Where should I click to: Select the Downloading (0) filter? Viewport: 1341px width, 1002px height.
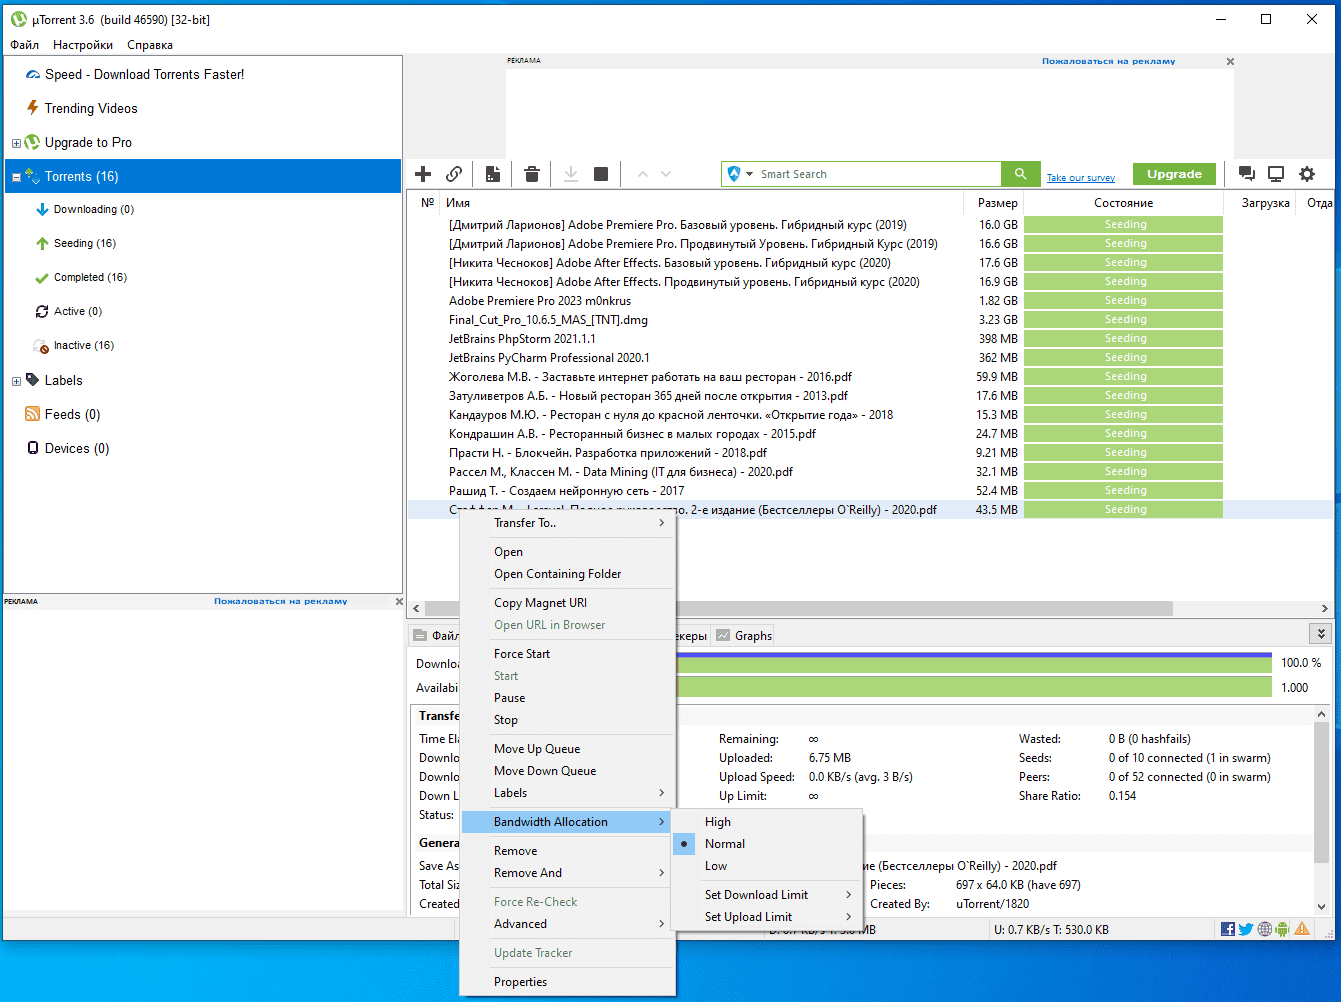click(x=94, y=209)
